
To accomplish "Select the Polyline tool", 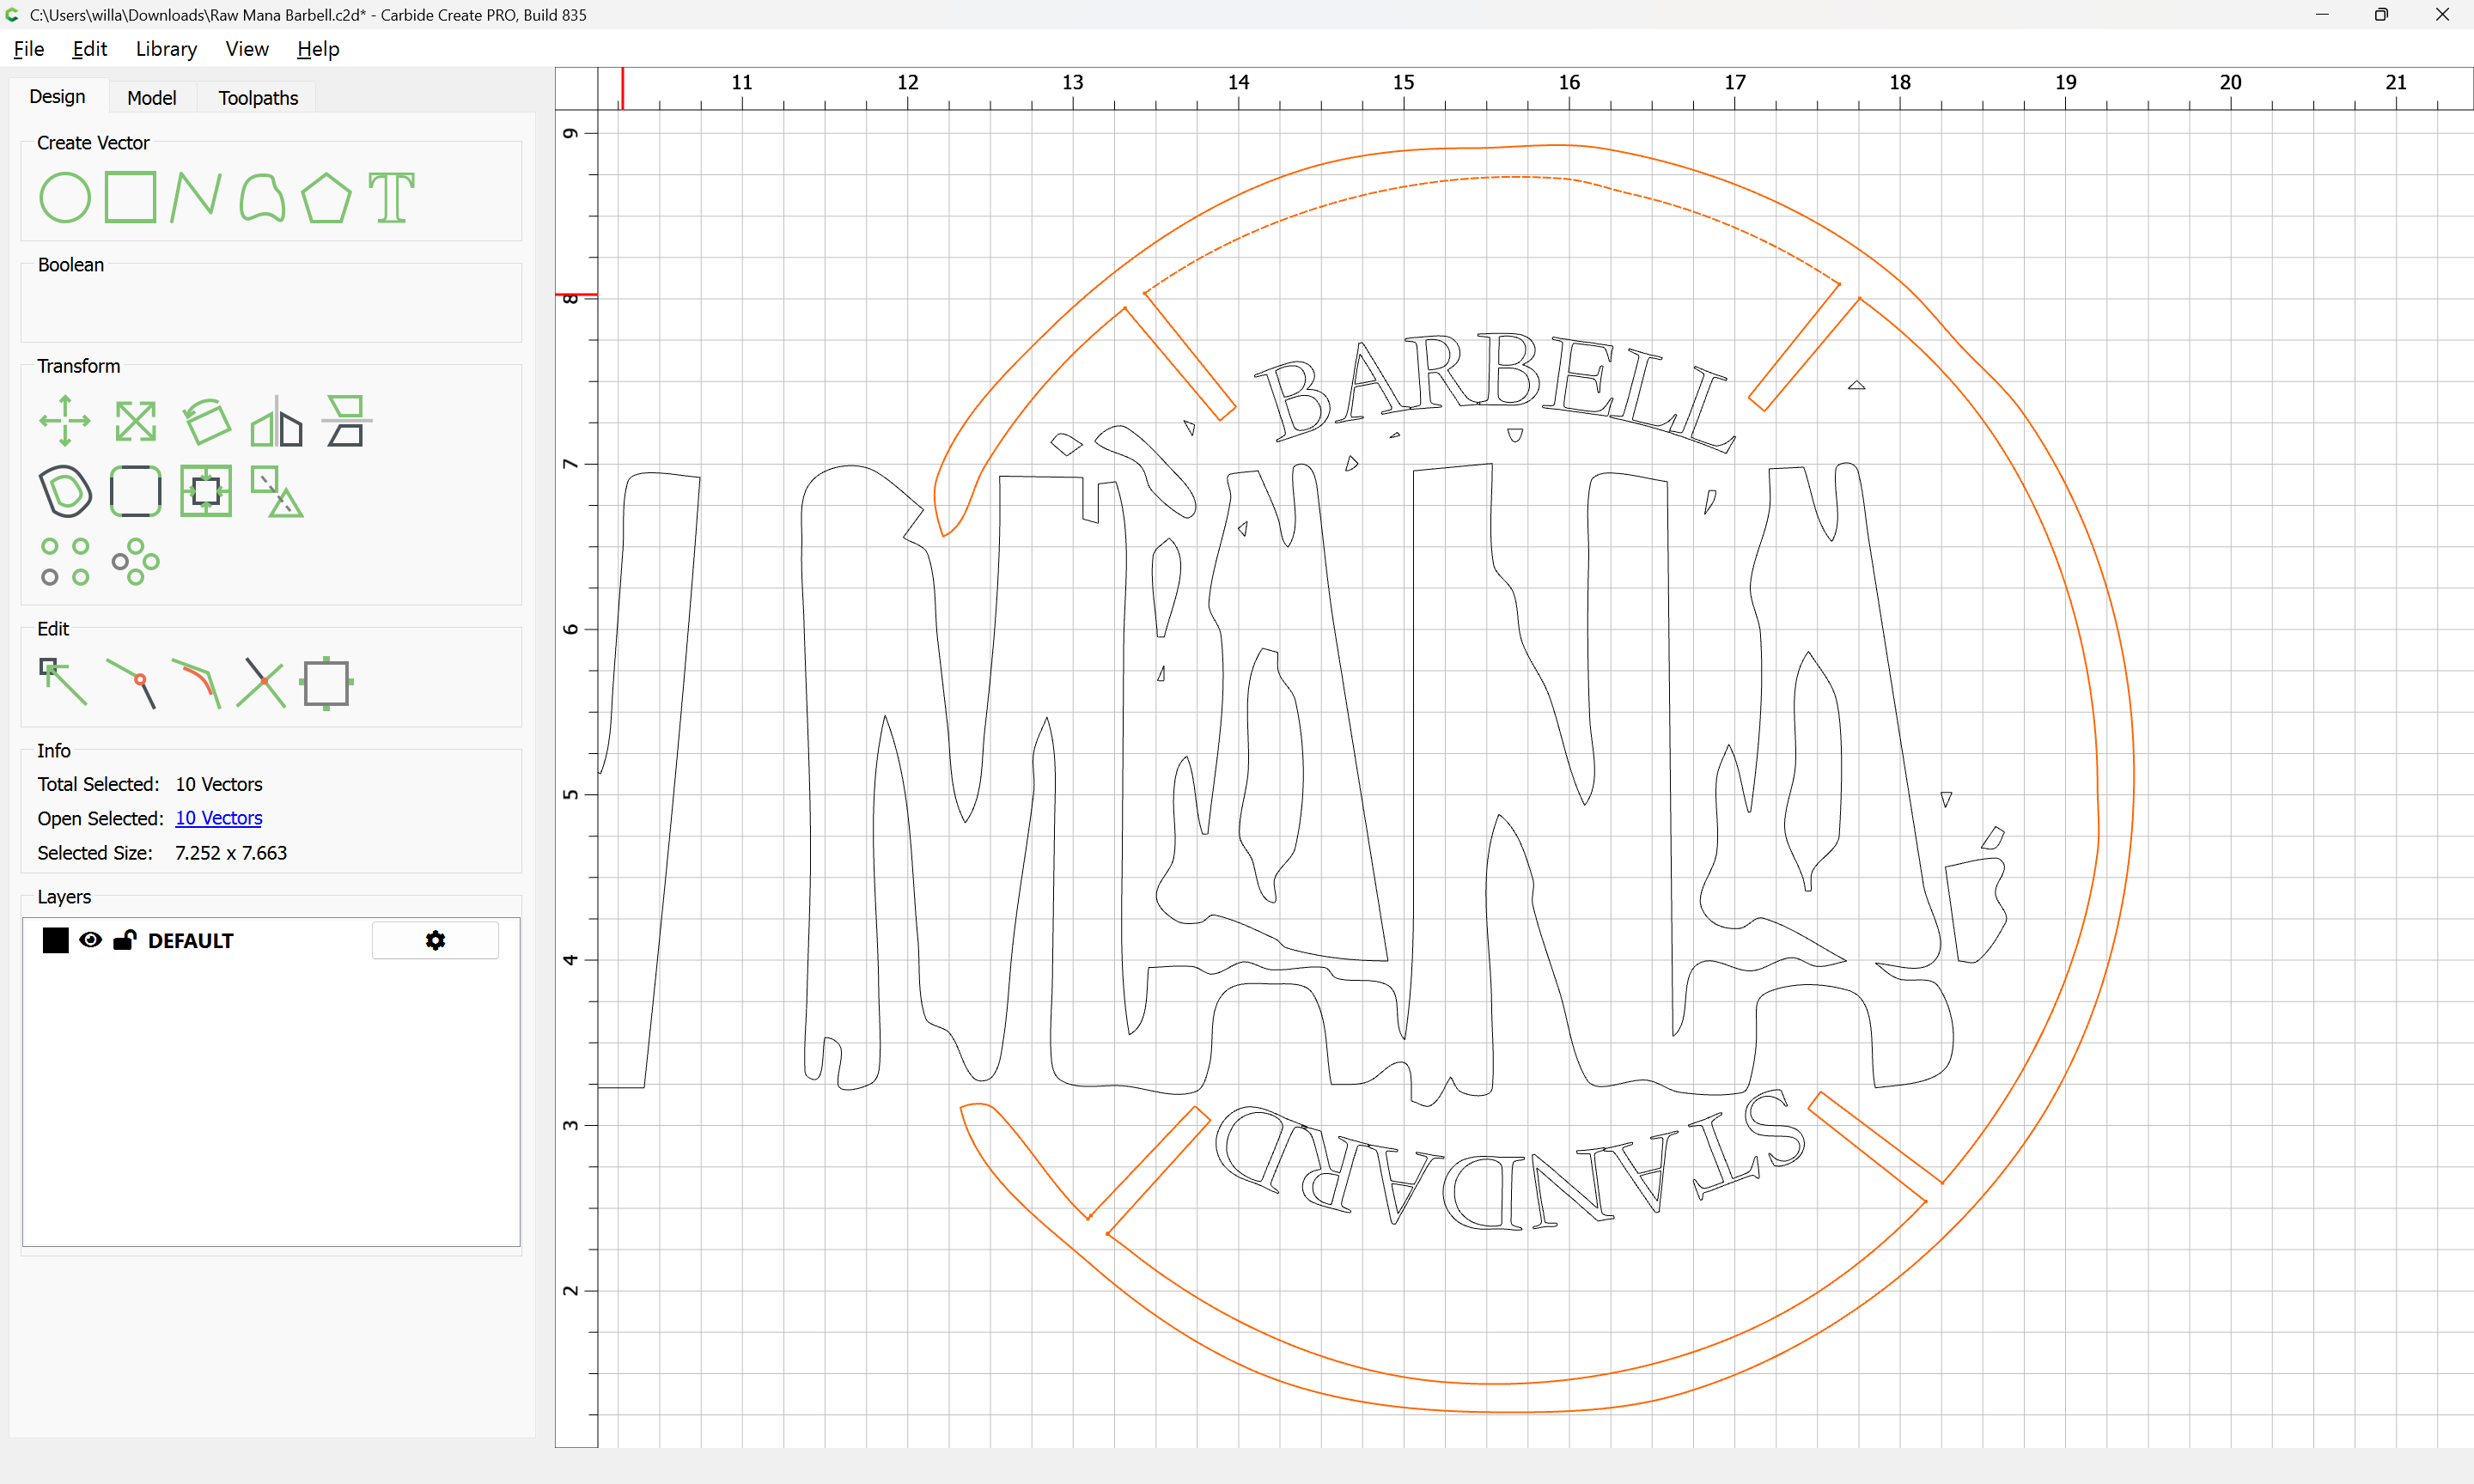I will 195,197.
